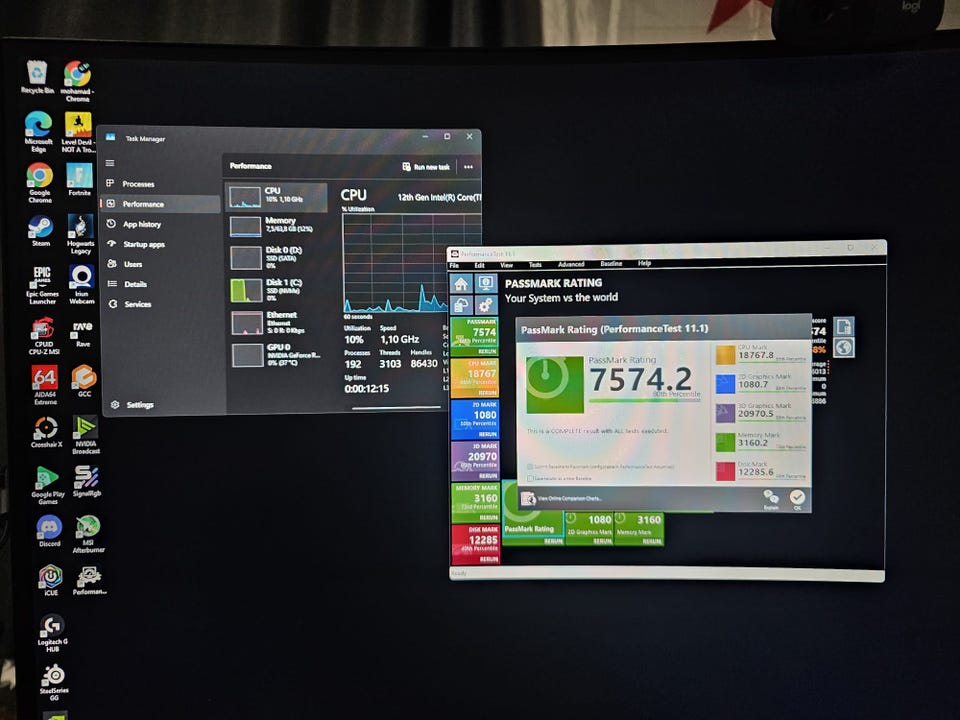Screen dimensions: 960x720
Task: Click the system information monitor icon in PerformanceTest
Action: pos(486,283)
